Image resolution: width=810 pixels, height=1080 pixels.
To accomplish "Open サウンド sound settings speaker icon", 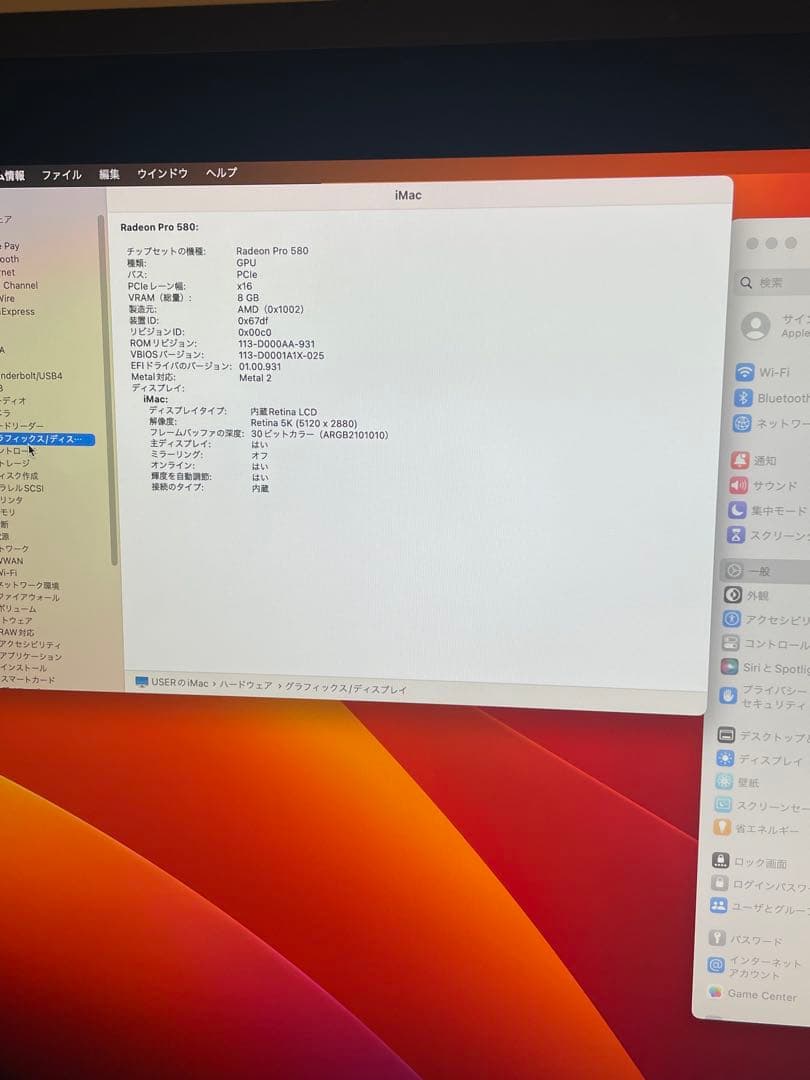I will 738,485.
